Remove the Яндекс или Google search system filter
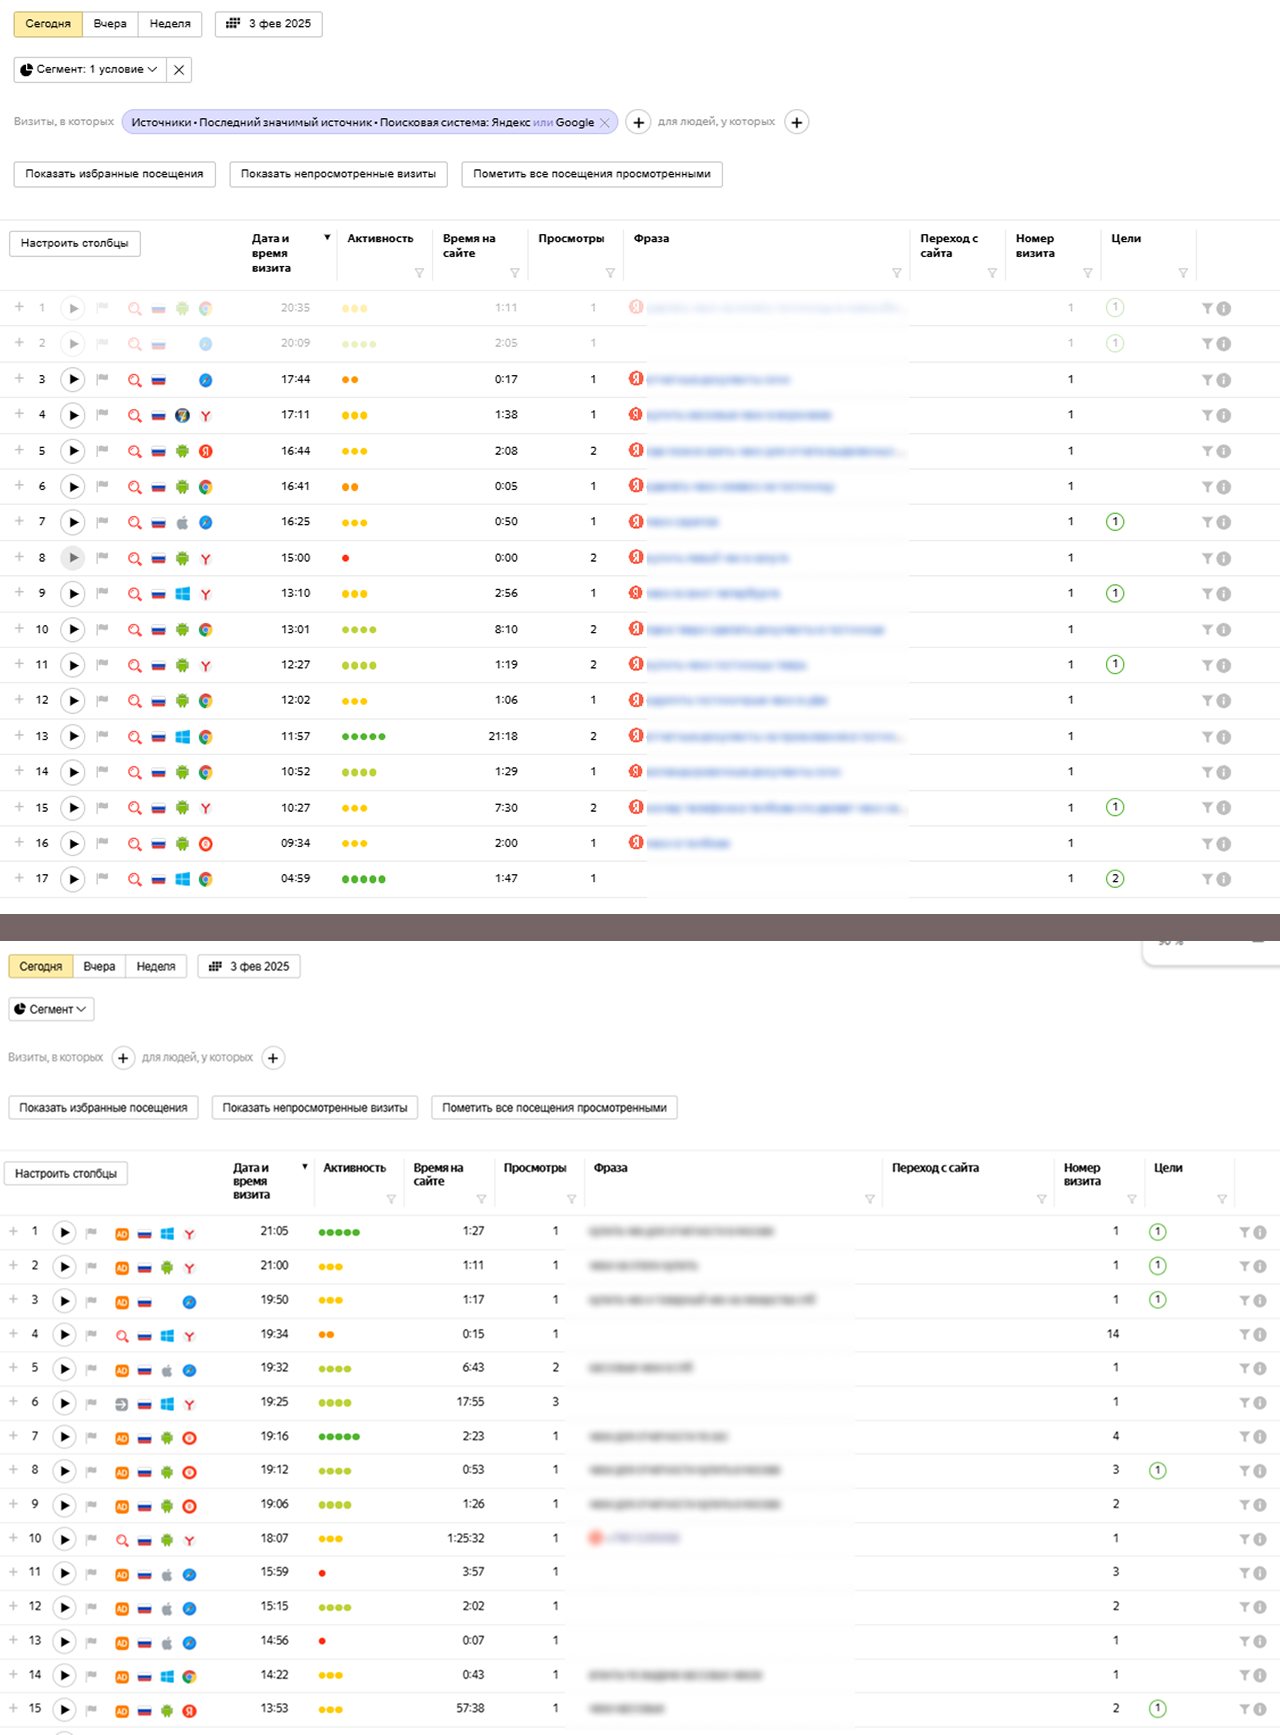1280x1735 pixels. (x=604, y=123)
